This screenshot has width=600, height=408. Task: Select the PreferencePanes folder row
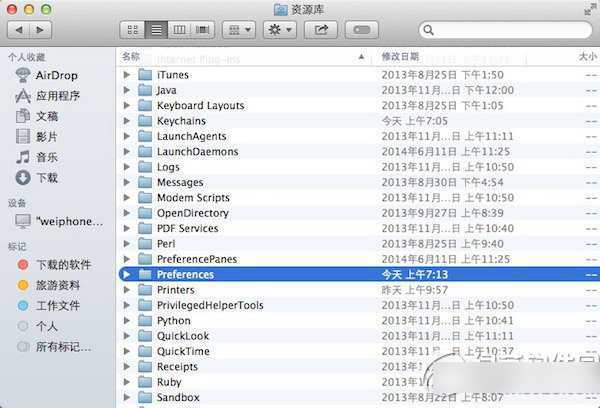pyautogui.click(x=358, y=259)
